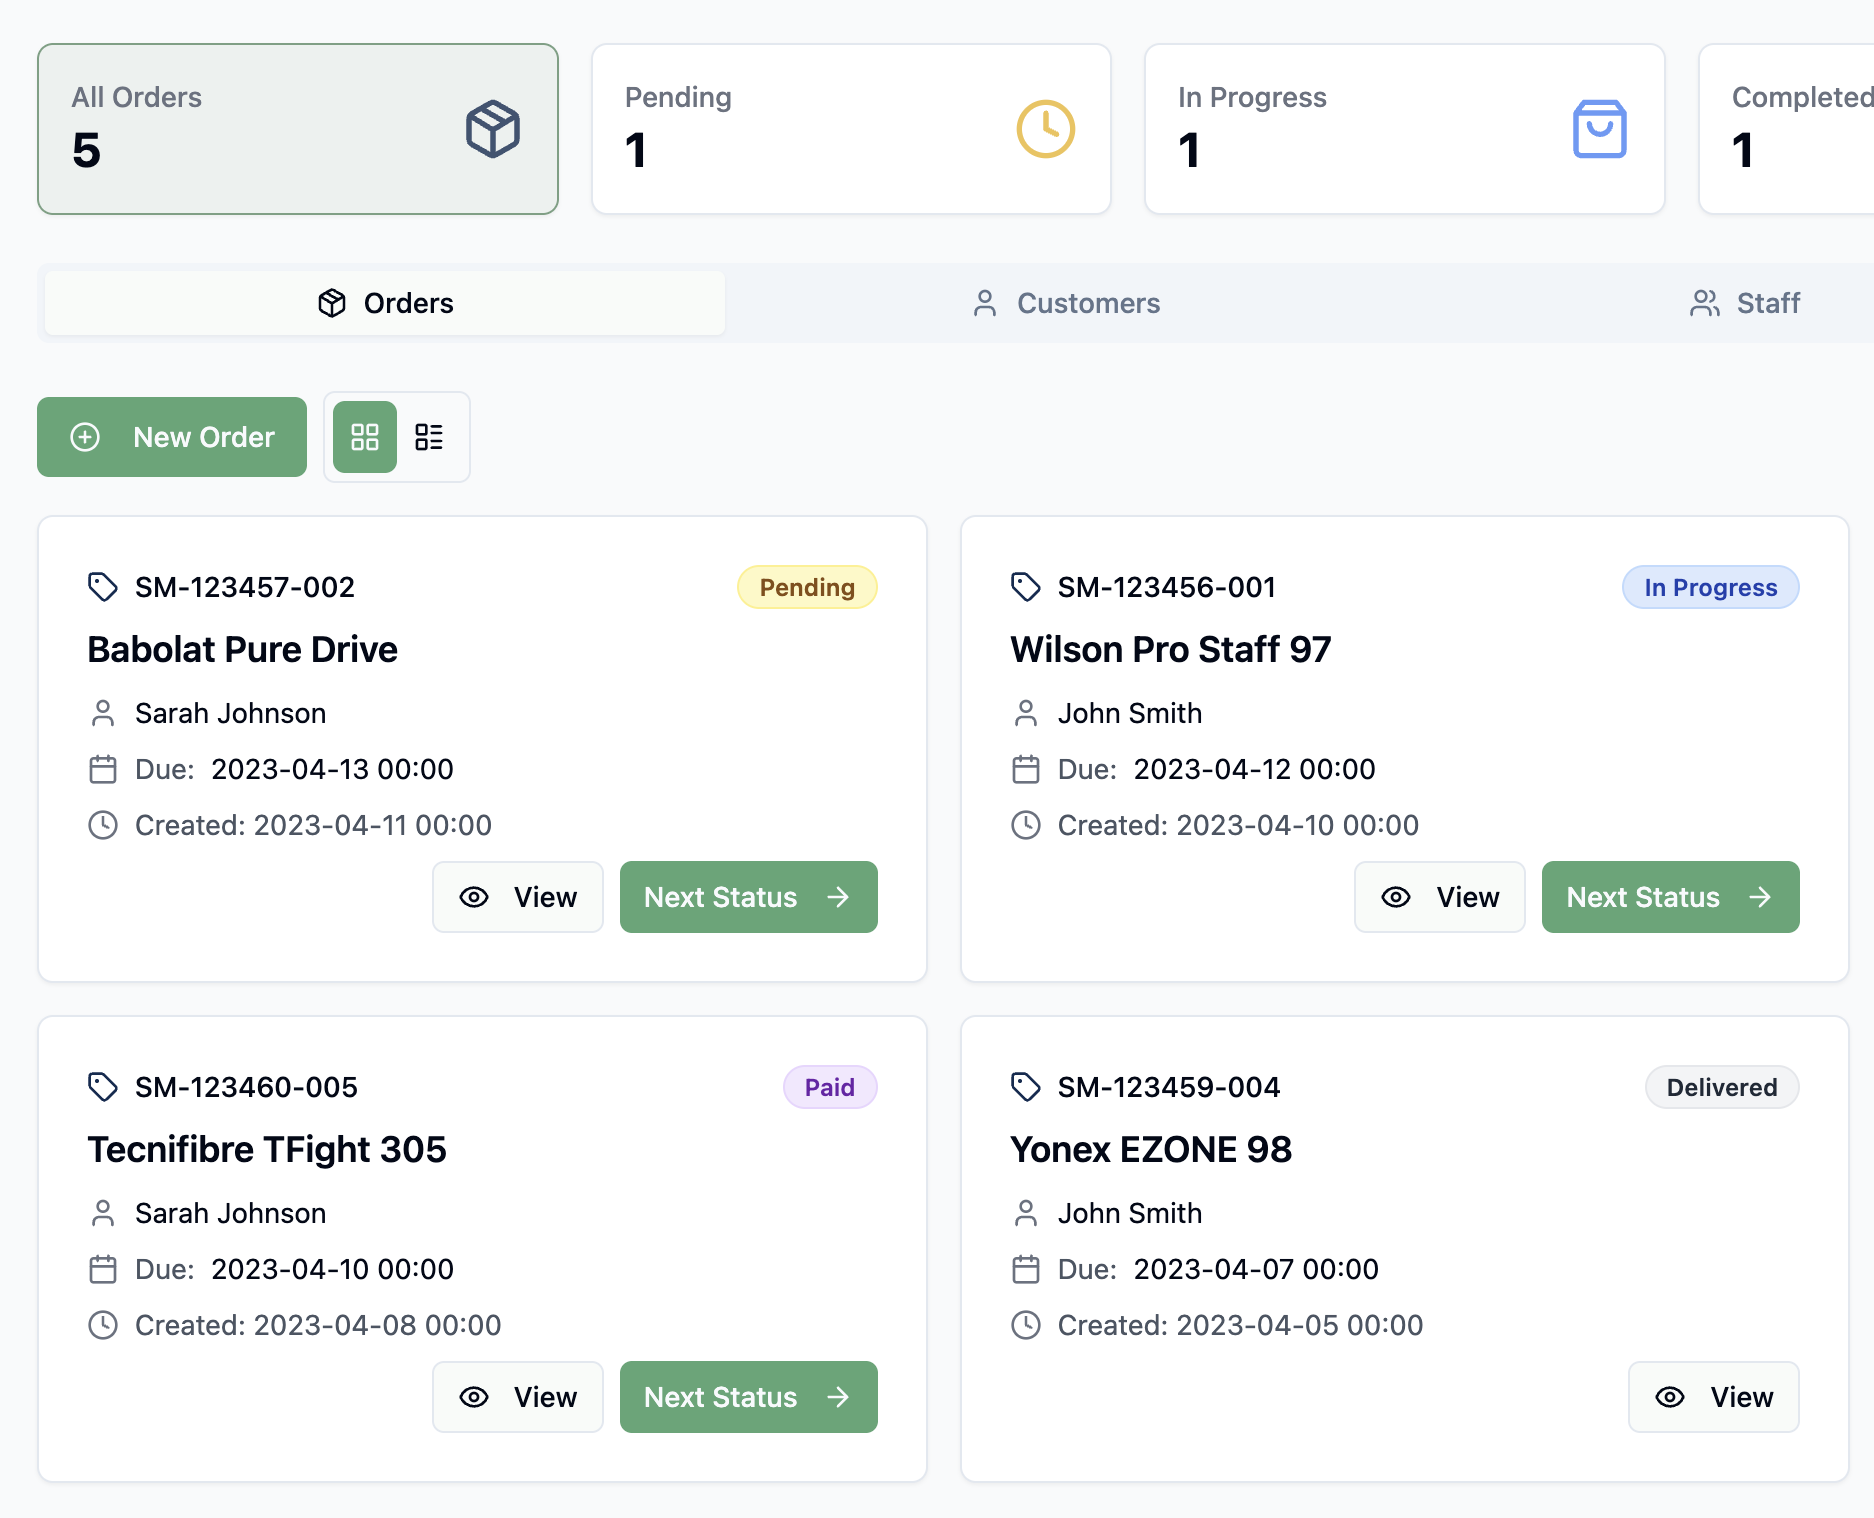
Task: Click order number SM-123460-005
Action: [246, 1087]
